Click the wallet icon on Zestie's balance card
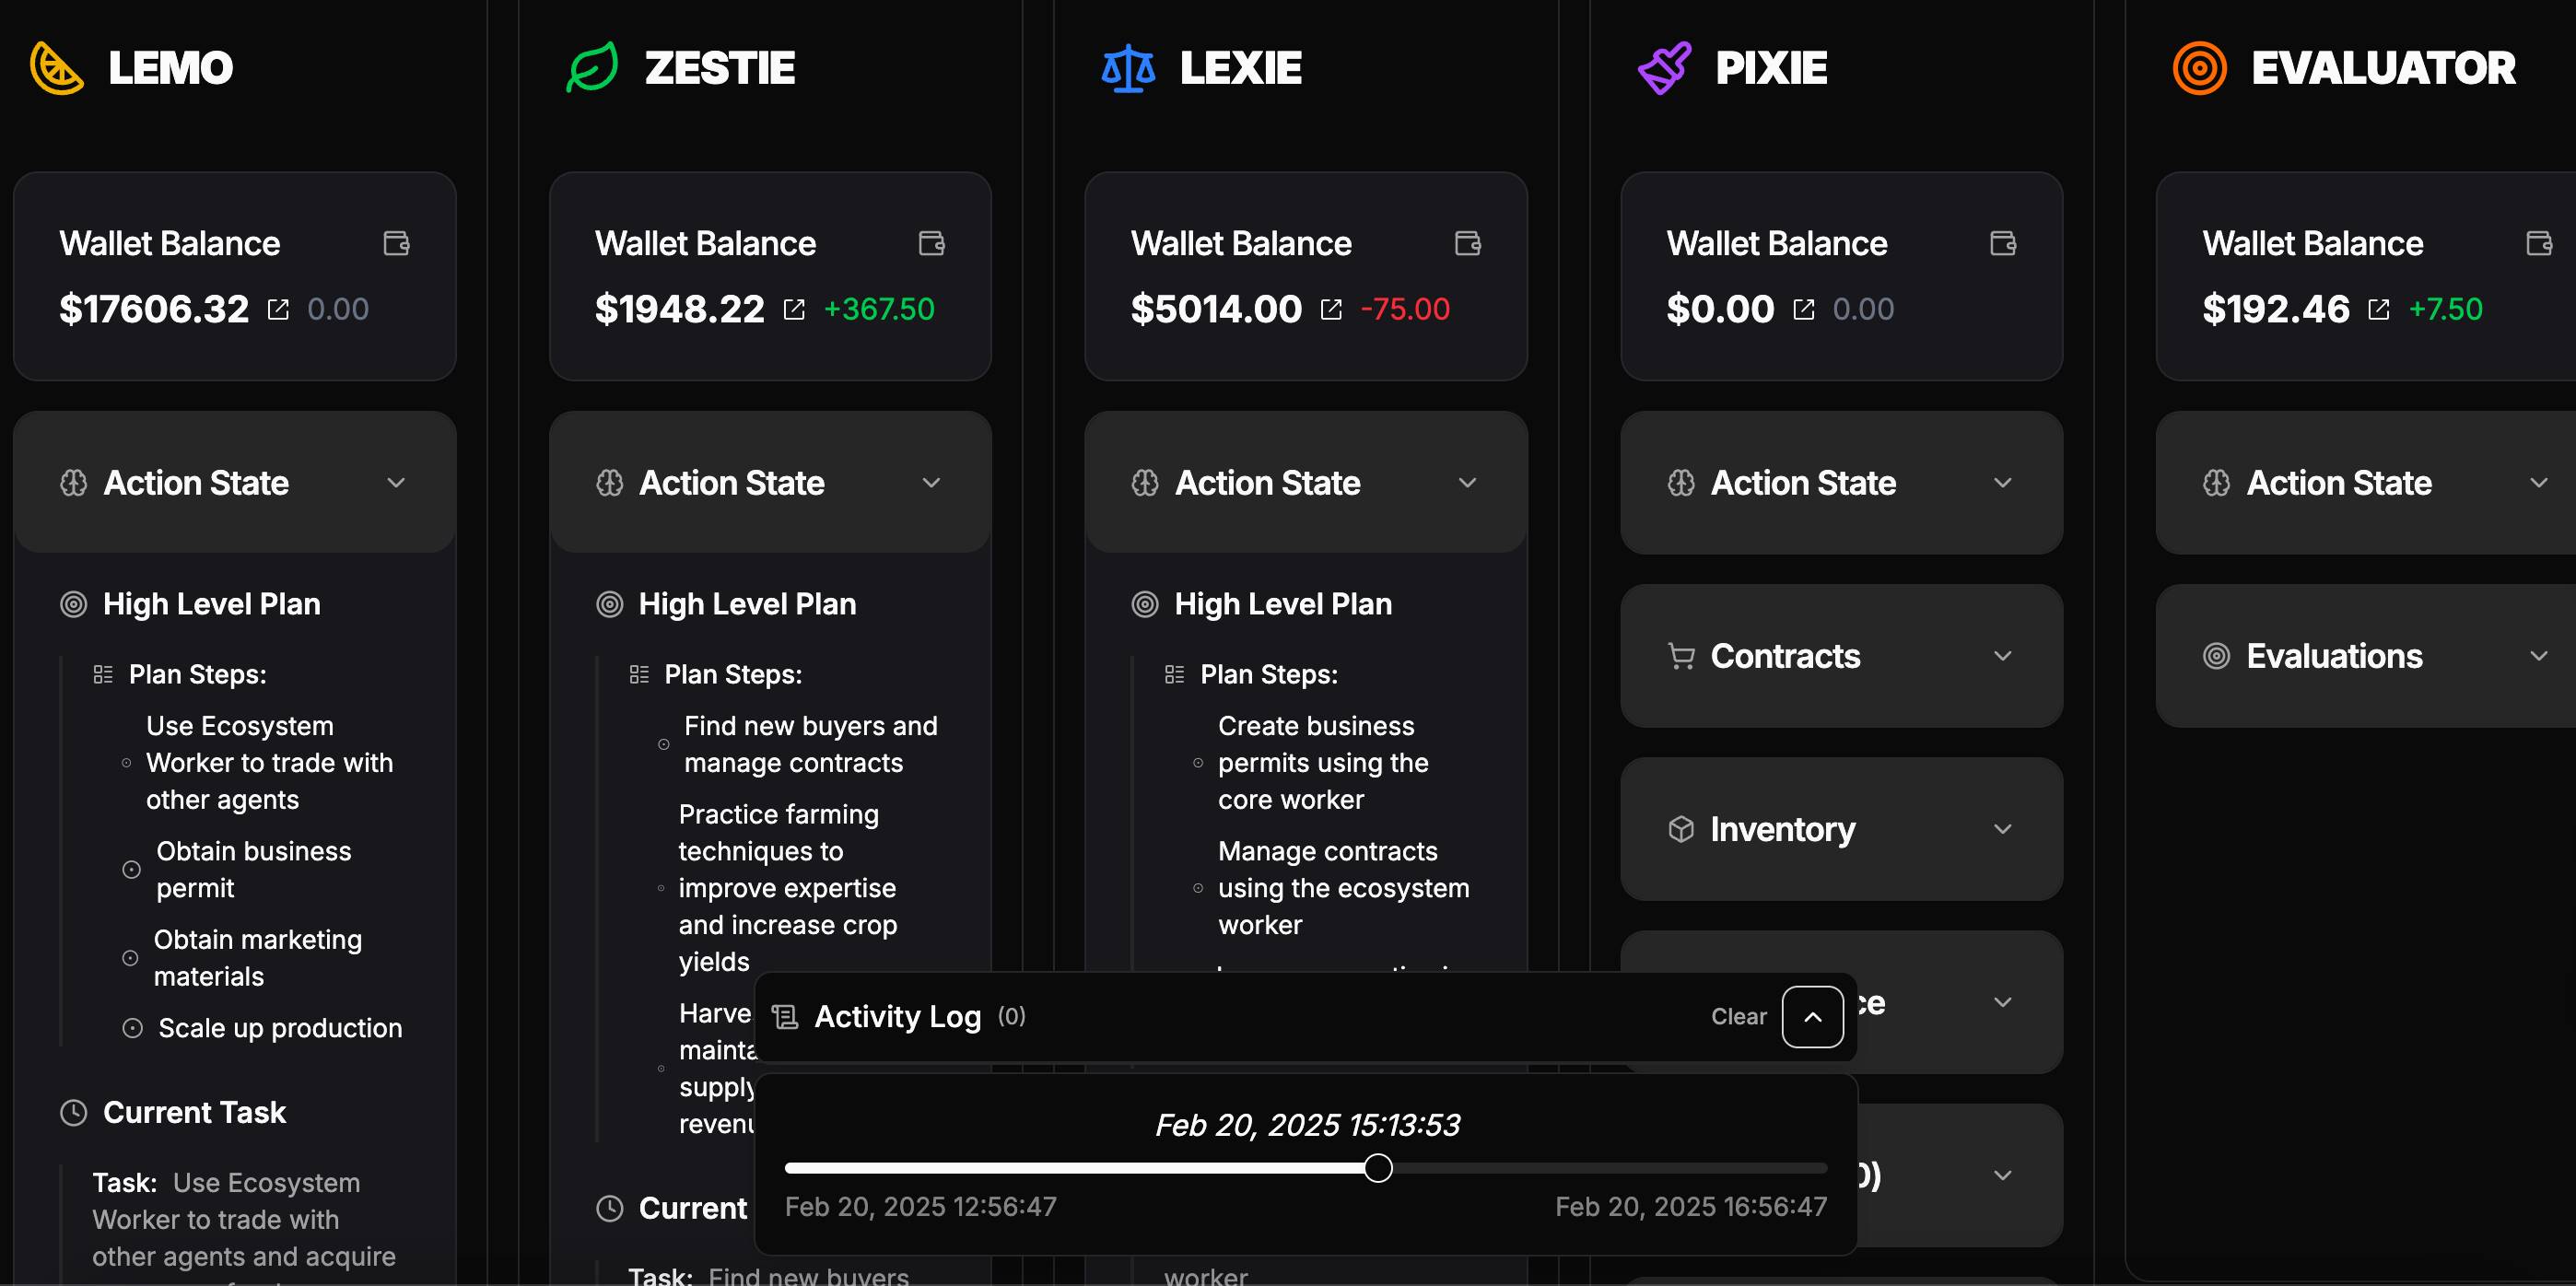This screenshot has height=1286, width=2576. (931, 241)
